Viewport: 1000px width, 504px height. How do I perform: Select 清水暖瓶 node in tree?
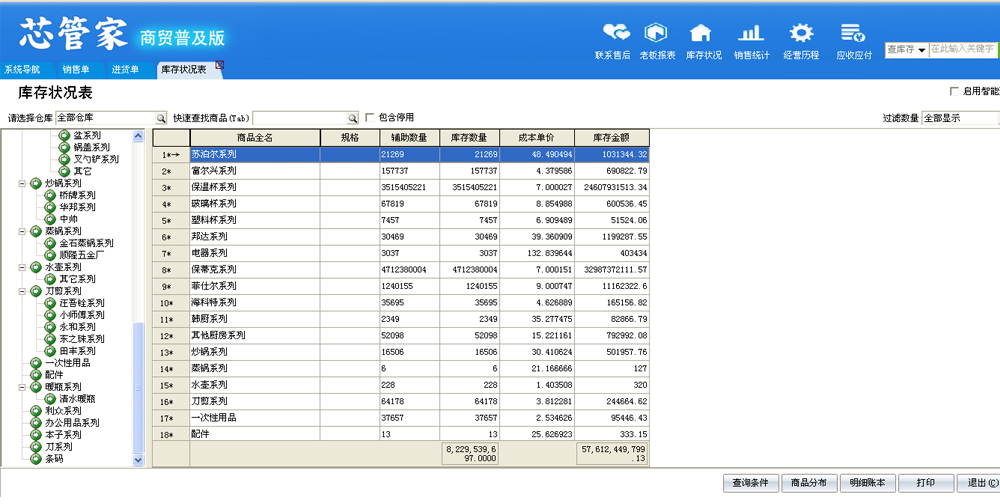click(77, 399)
